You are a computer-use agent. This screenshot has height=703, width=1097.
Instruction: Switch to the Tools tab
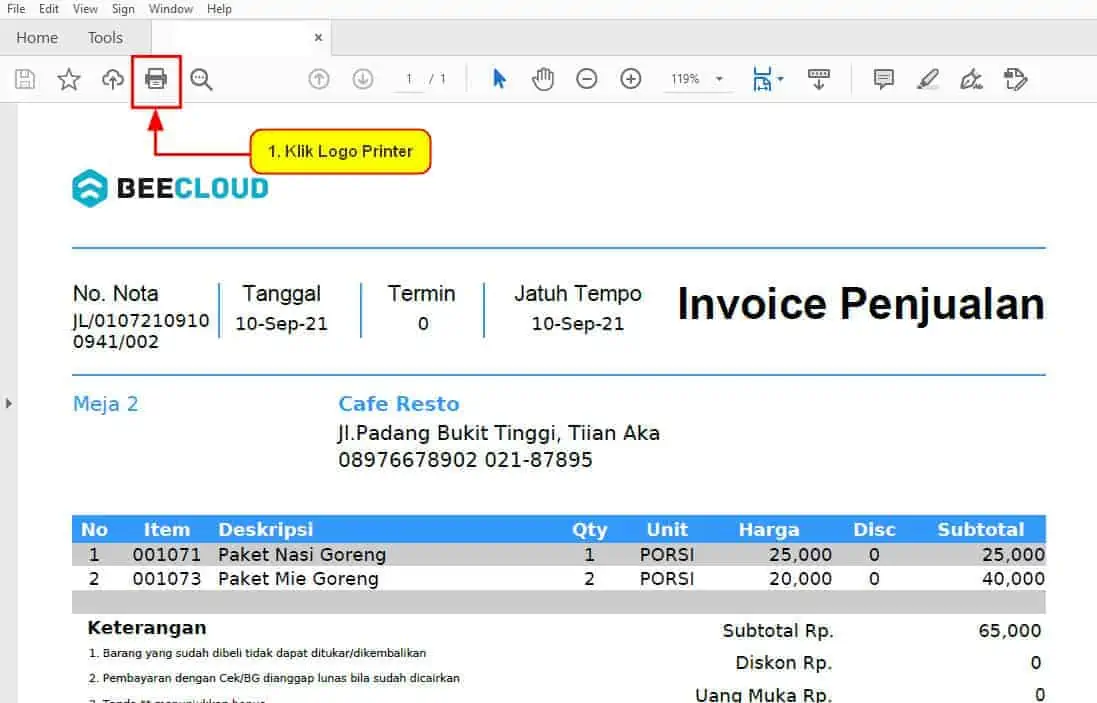click(x=105, y=38)
